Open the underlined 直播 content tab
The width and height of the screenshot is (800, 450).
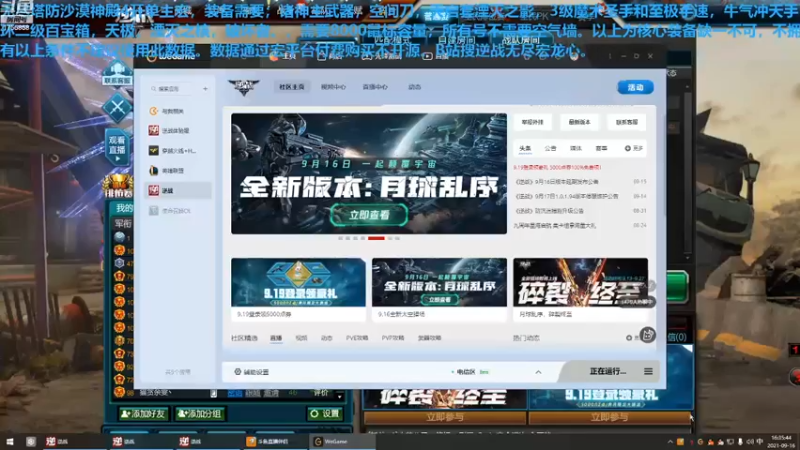point(276,338)
